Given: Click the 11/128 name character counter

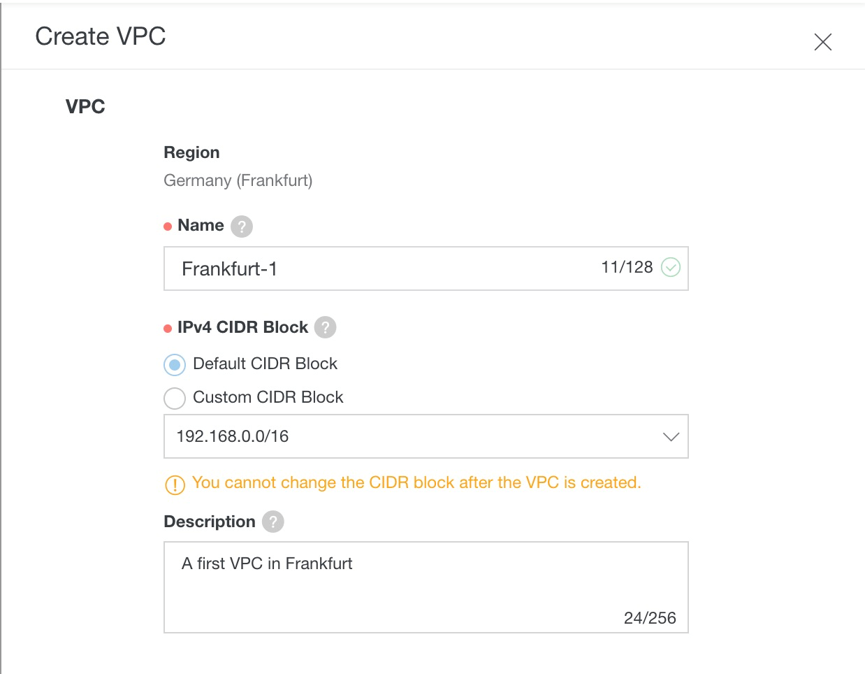Looking at the screenshot, I should [627, 268].
